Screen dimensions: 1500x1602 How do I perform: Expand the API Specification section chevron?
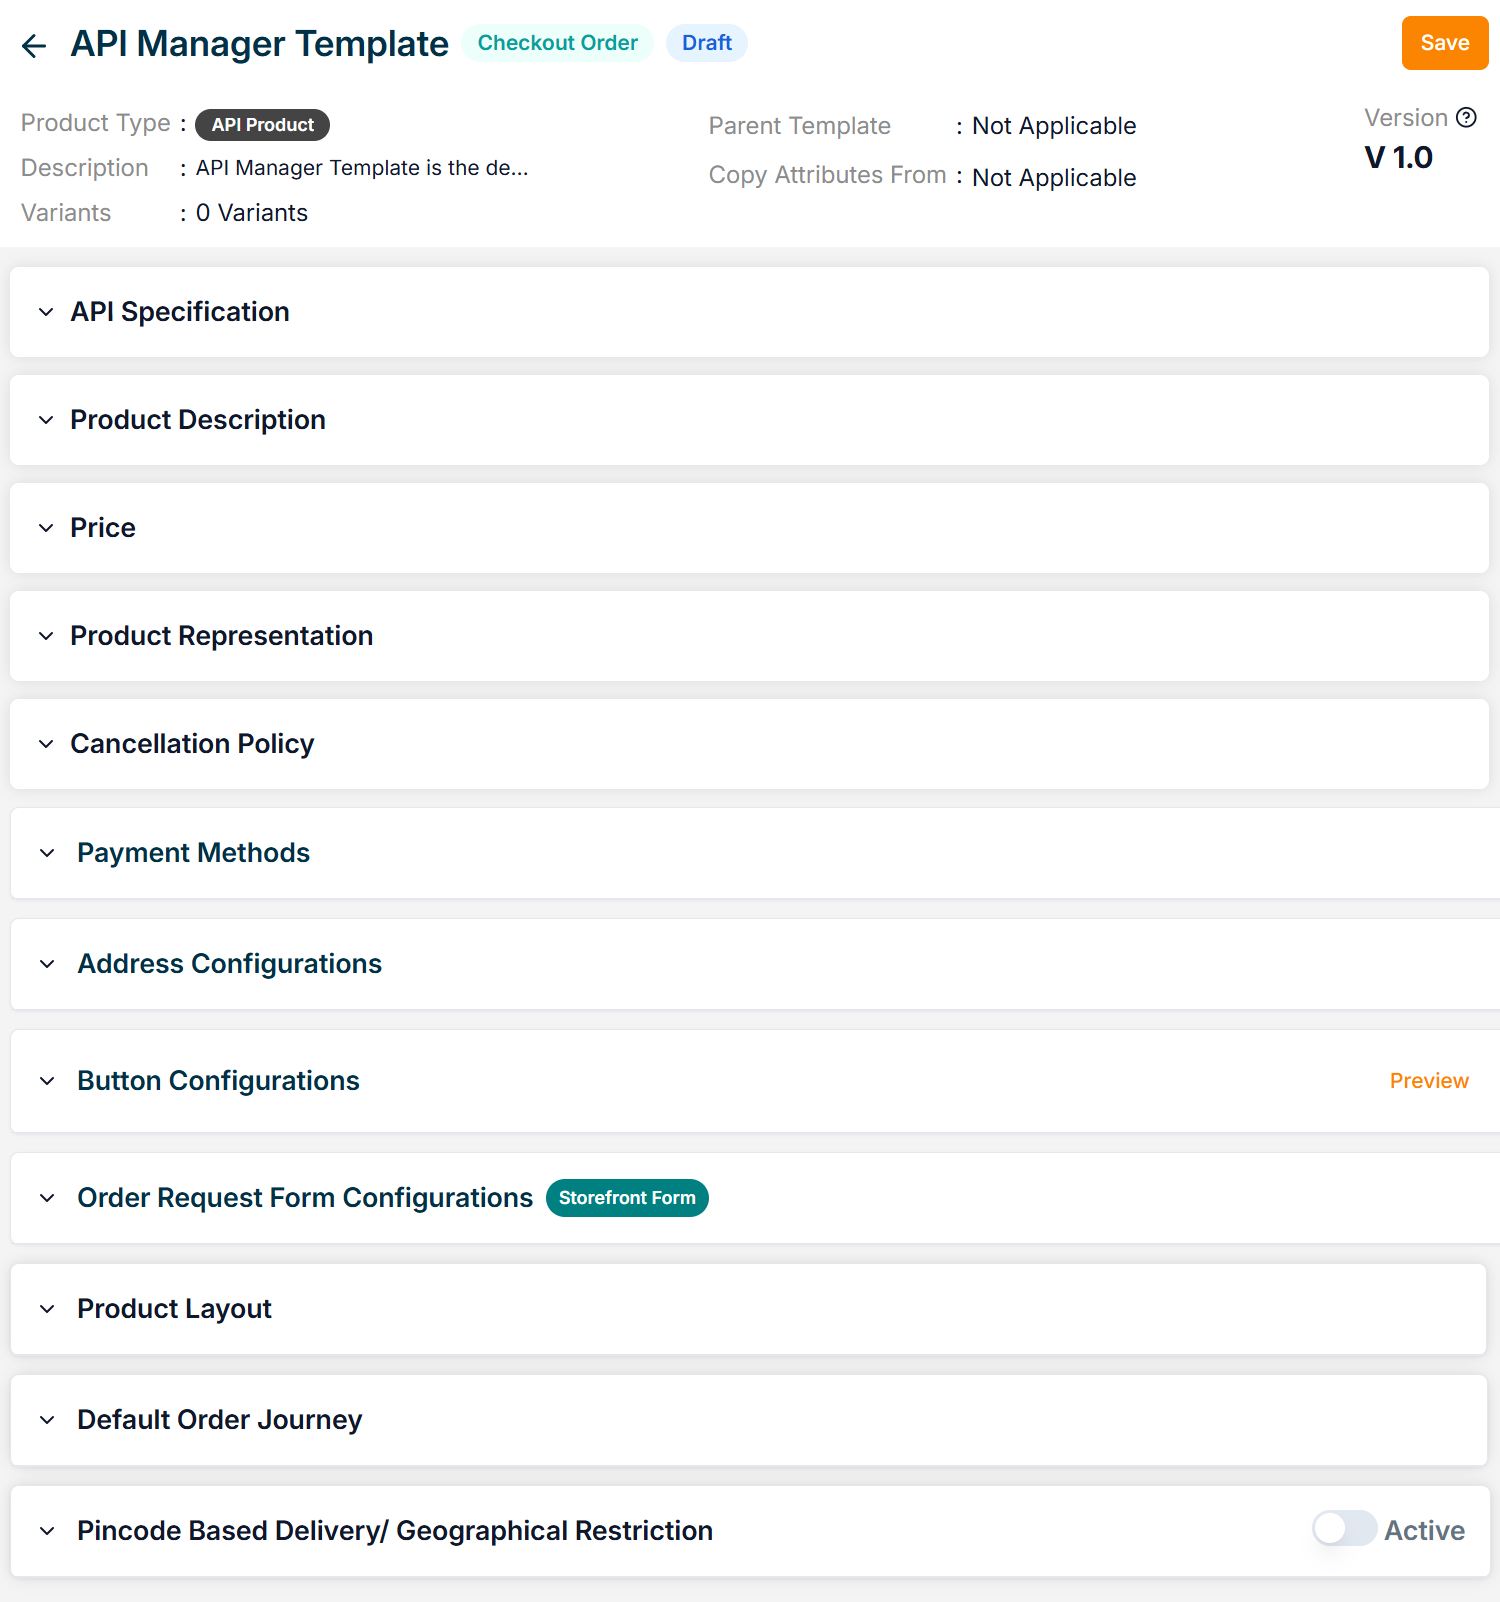coord(46,312)
